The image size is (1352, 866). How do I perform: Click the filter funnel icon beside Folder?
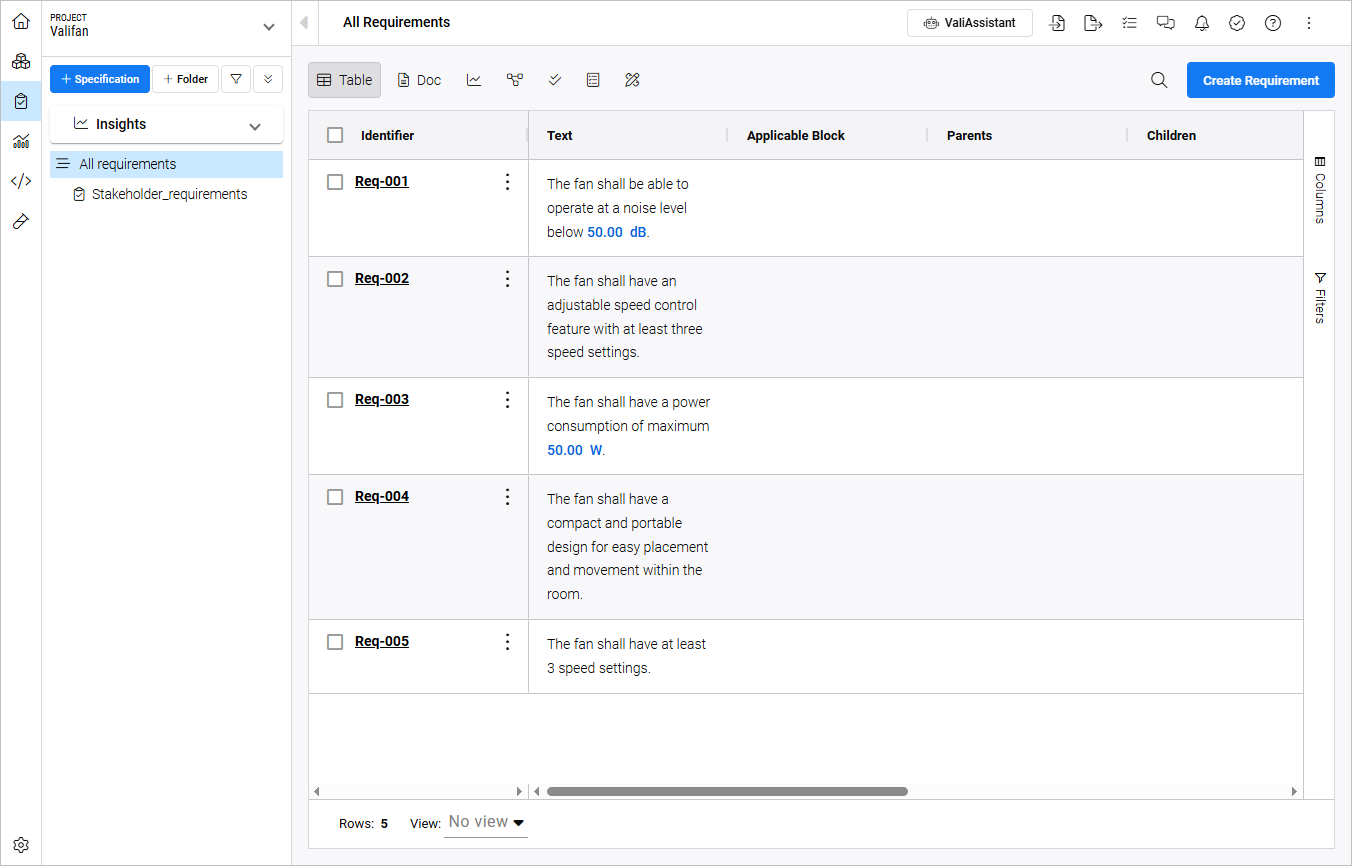click(235, 79)
